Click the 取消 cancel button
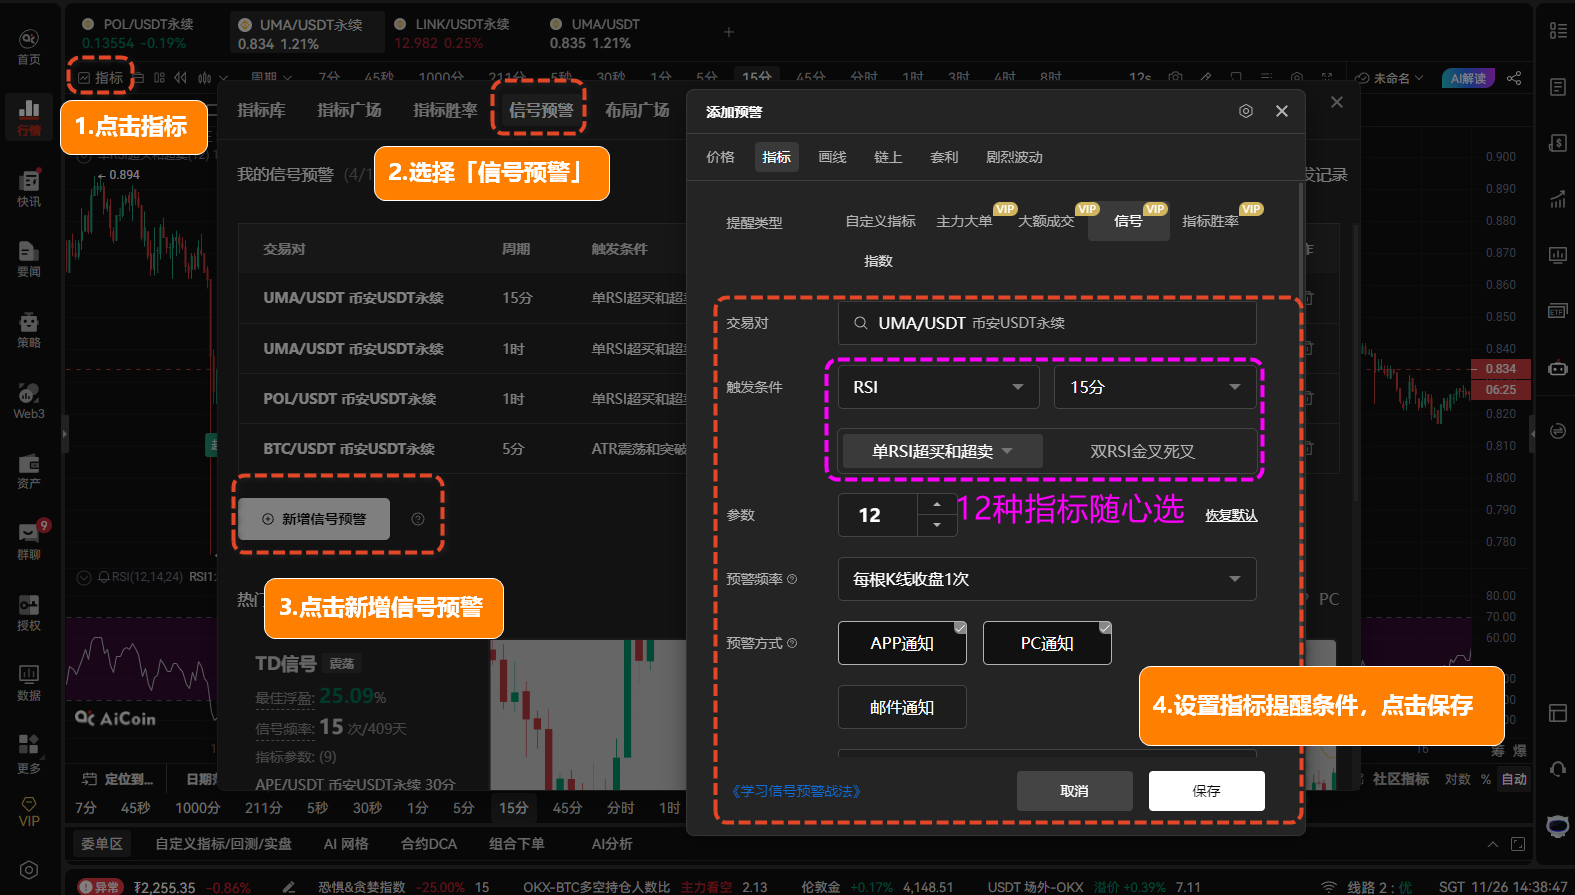This screenshot has height=895, width=1575. 1074,791
